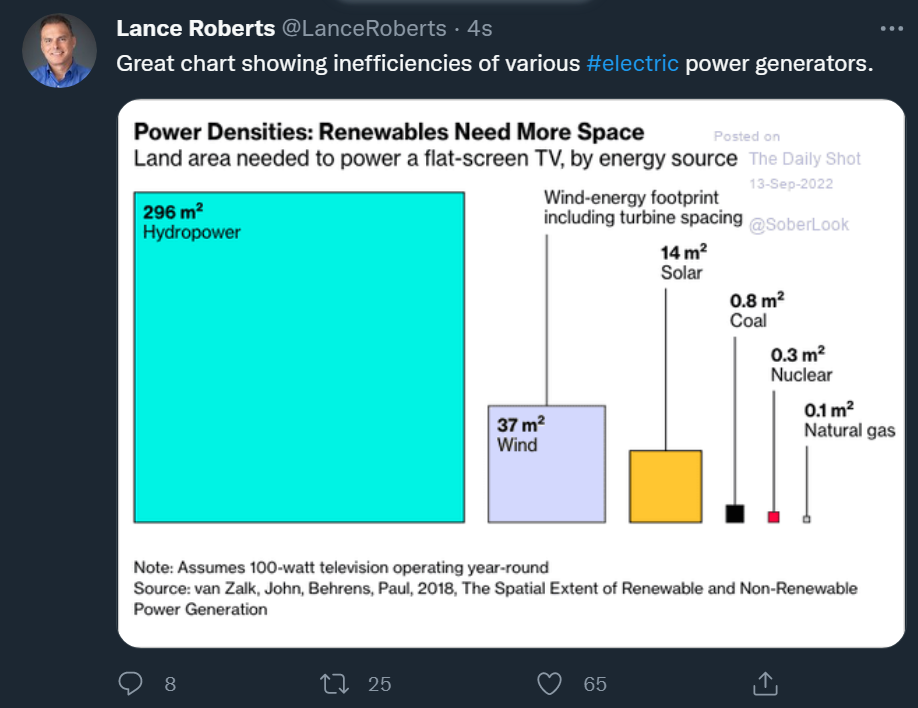
Task: Click the like count 65
Action: [x=595, y=684]
